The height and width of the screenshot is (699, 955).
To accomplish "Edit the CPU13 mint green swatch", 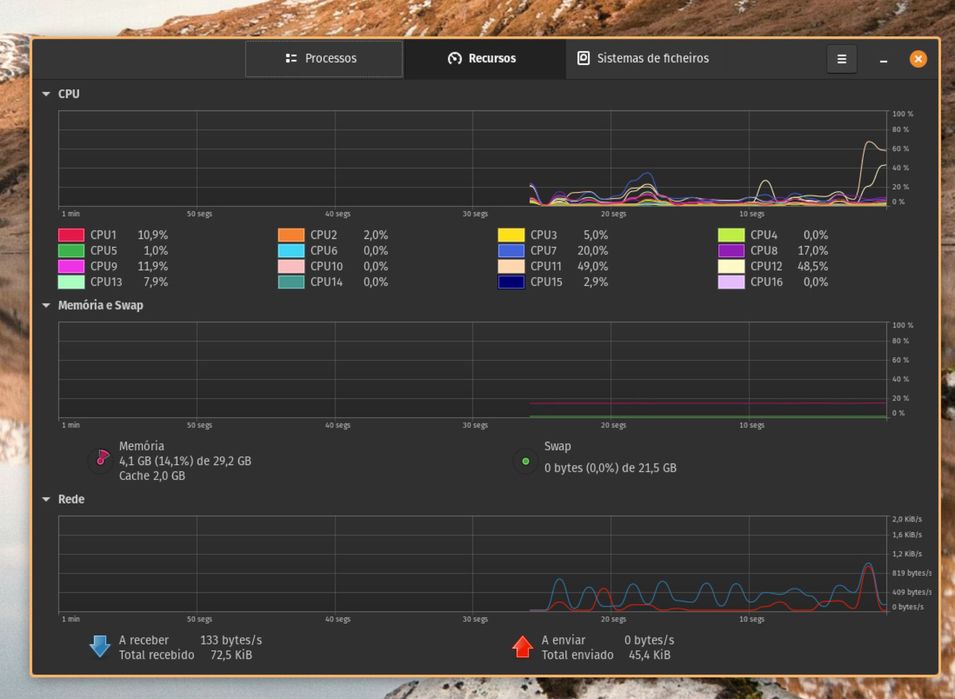I will tap(71, 282).
